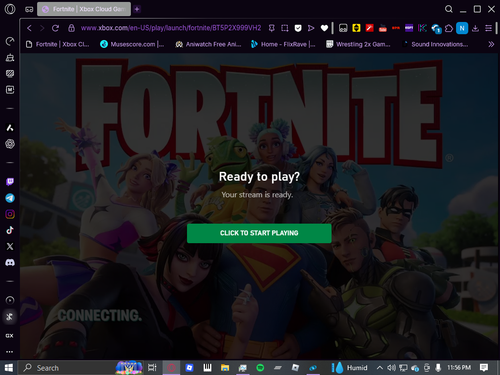500x375 pixels.
Task: Open the GX Corner gamepad icon
Action: 29,9
